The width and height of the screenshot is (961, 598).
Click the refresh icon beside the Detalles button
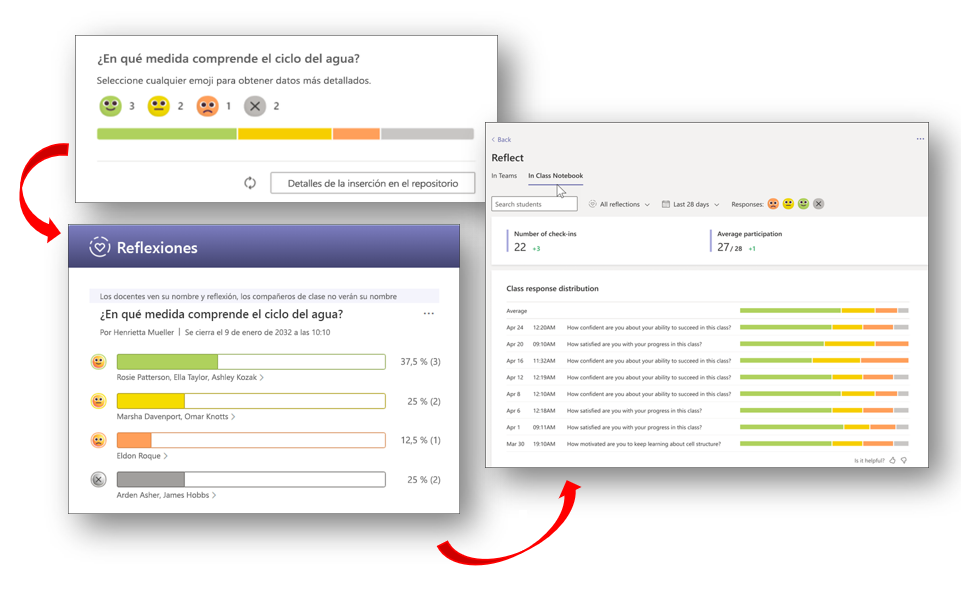tap(250, 183)
